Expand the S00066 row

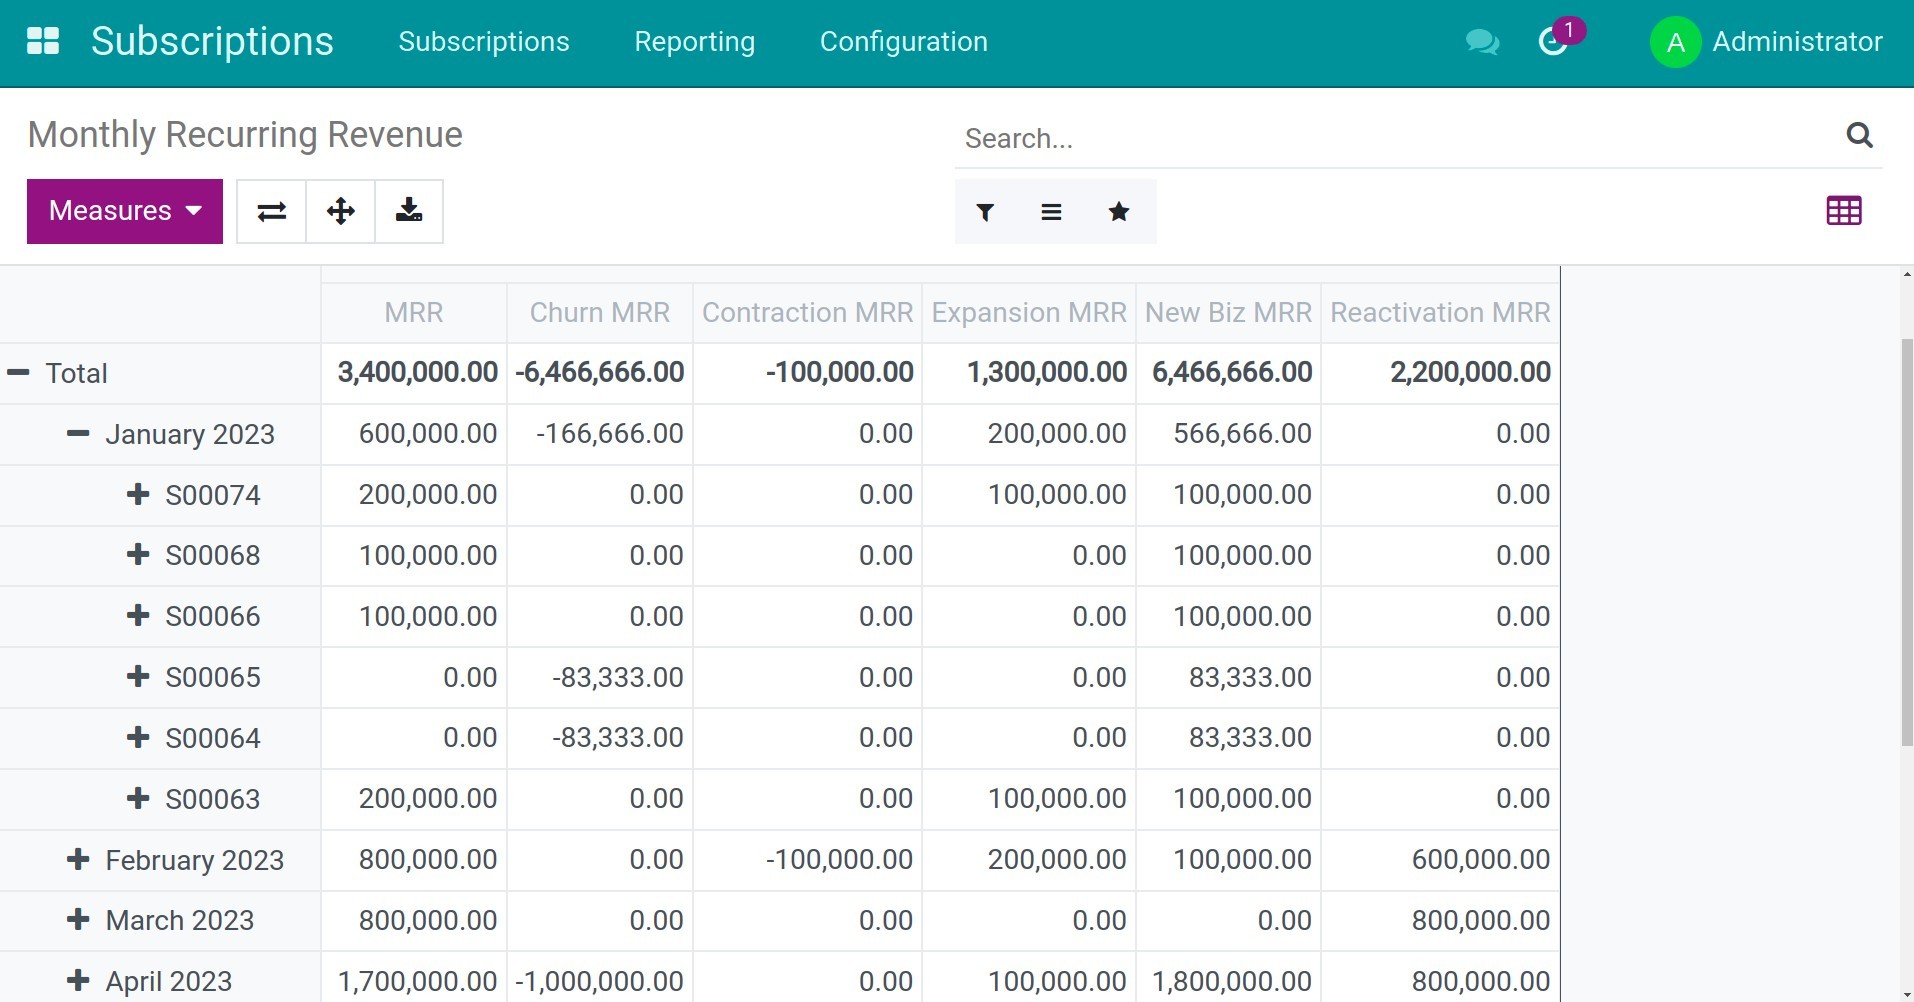click(x=138, y=616)
